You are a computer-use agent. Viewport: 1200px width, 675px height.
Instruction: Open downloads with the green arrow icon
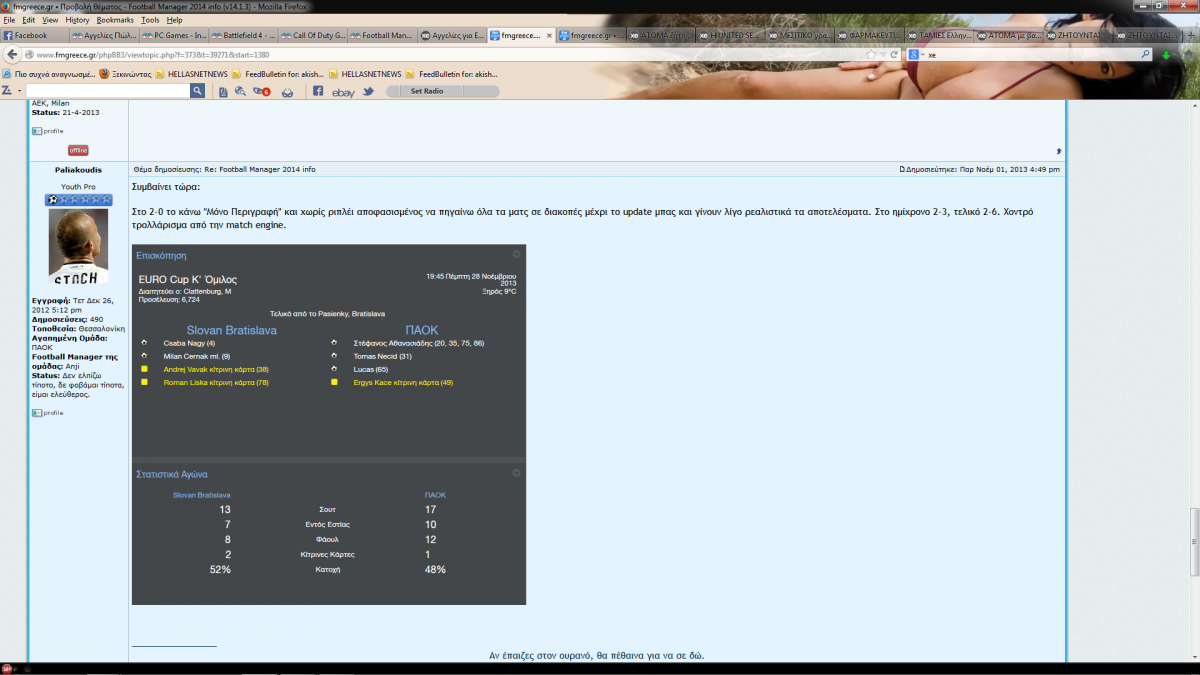pyautogui.click(x=1166, y=54)
